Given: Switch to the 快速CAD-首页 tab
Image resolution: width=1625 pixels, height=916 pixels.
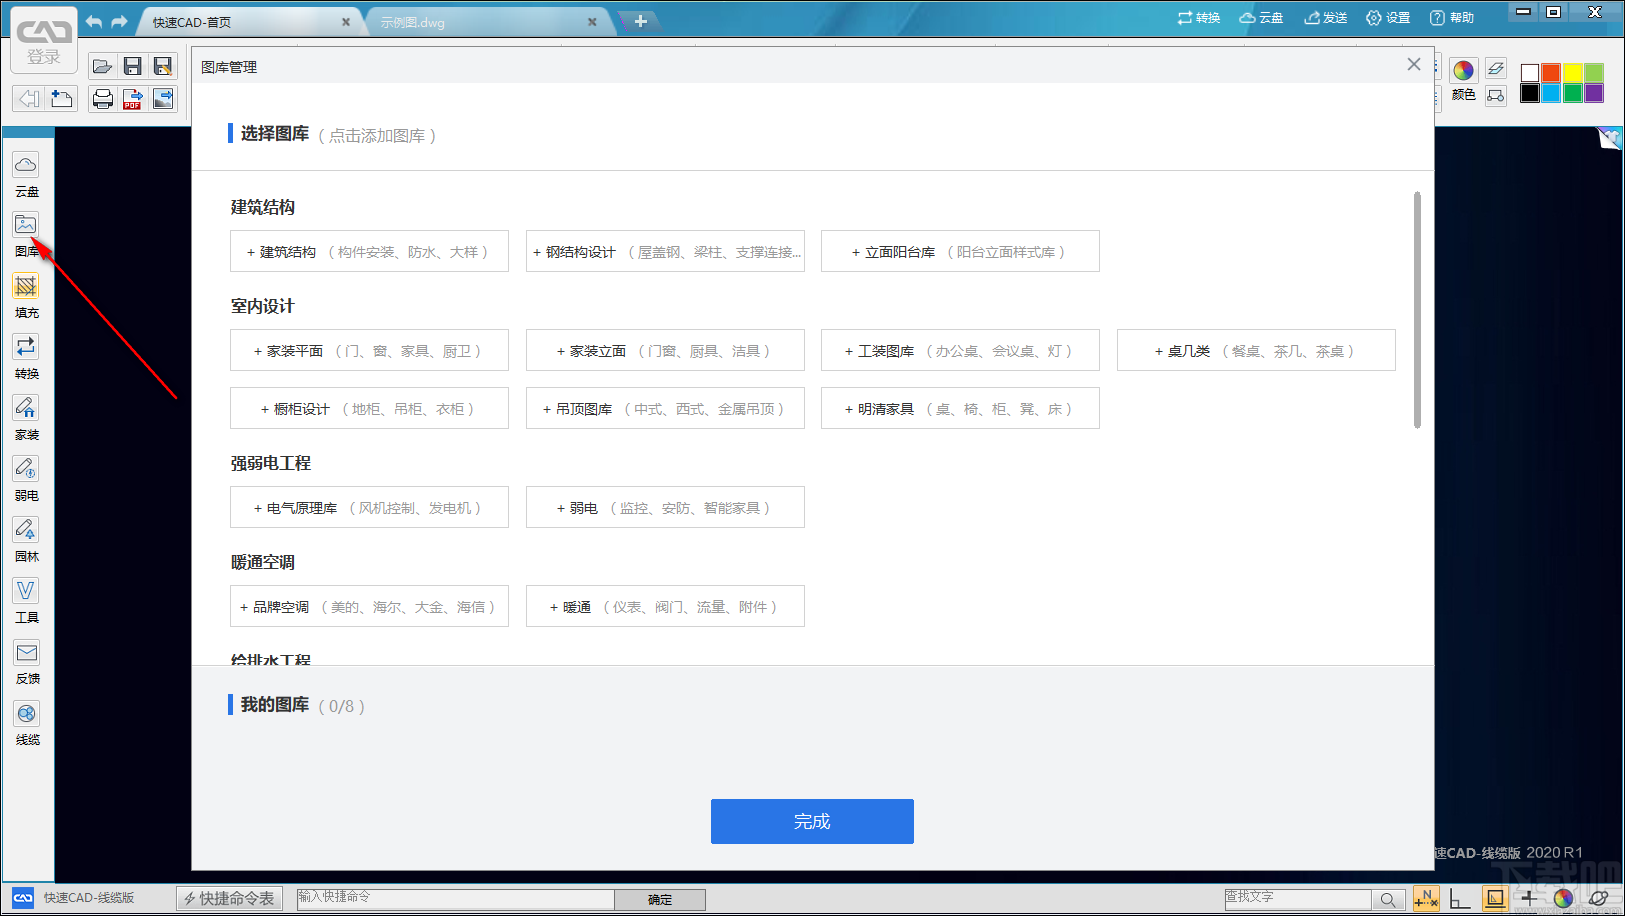Looking at the screenshot, I should point(250,22).
